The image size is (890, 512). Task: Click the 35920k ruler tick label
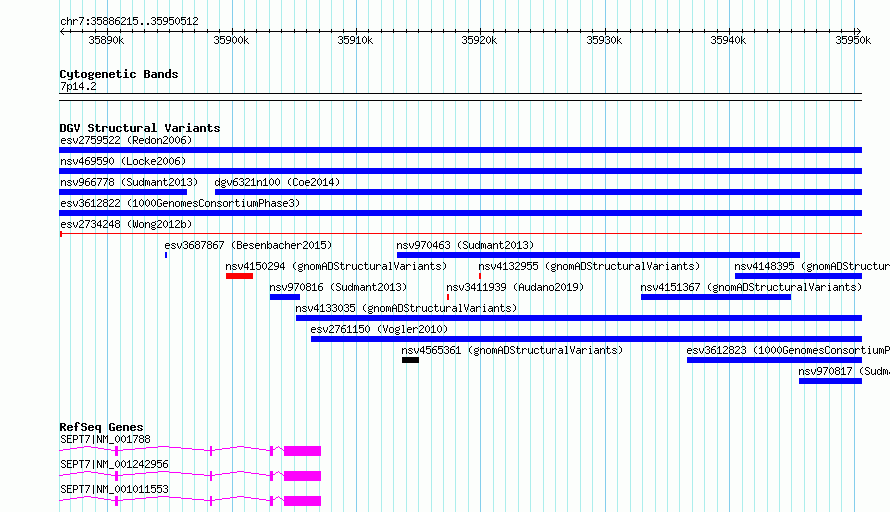pyautogui.click(x=479, y=40)
